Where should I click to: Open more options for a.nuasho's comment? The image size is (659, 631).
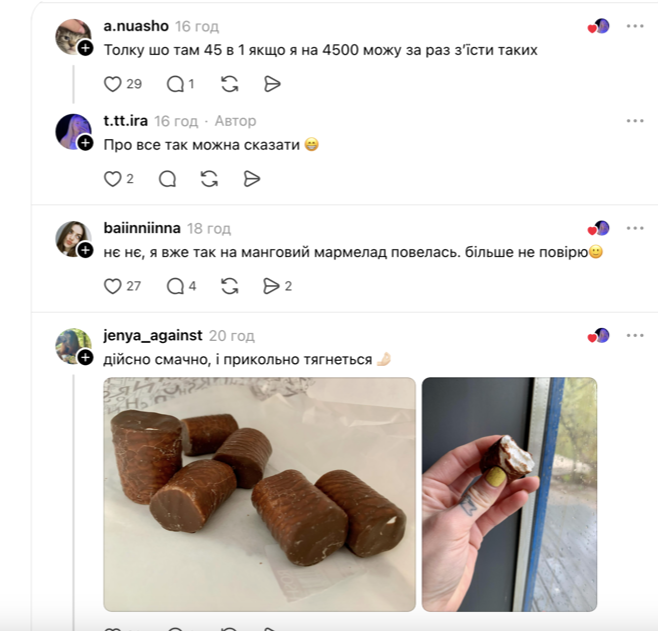[x=635, y=26]
